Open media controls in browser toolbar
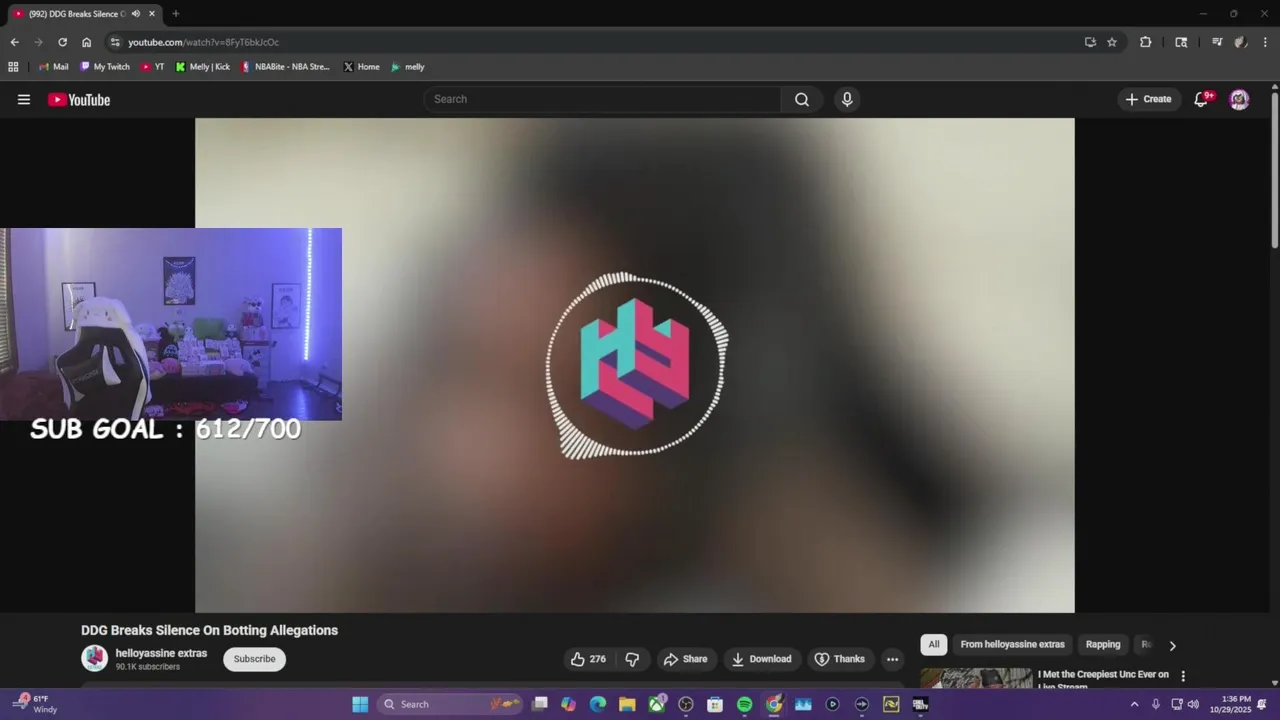This screenshot has width=1280, height=720. pyautogui.click(x=1217, y=42)
